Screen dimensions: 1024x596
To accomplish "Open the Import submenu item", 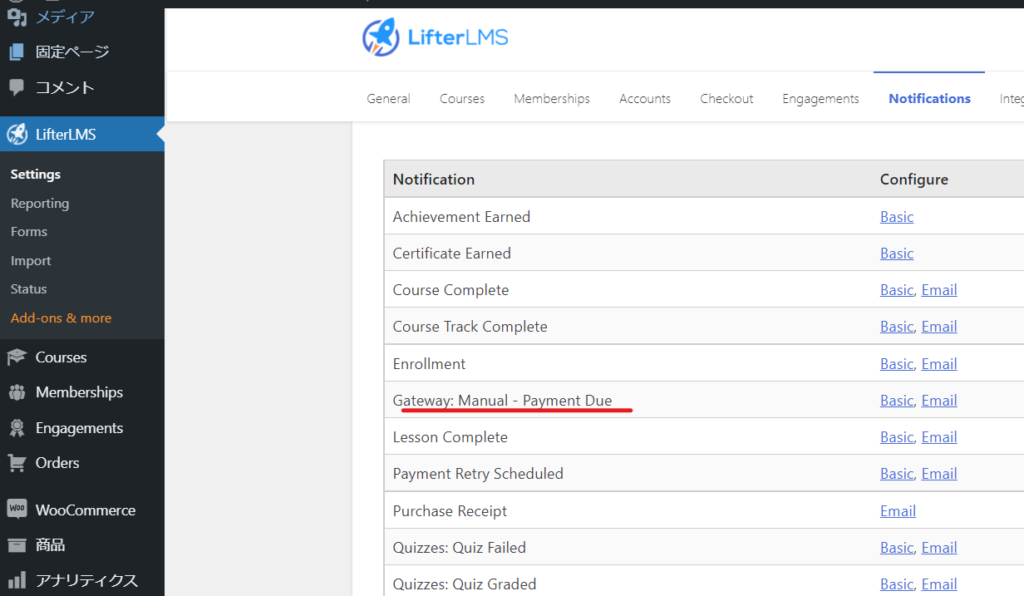I will coord(31,260).
